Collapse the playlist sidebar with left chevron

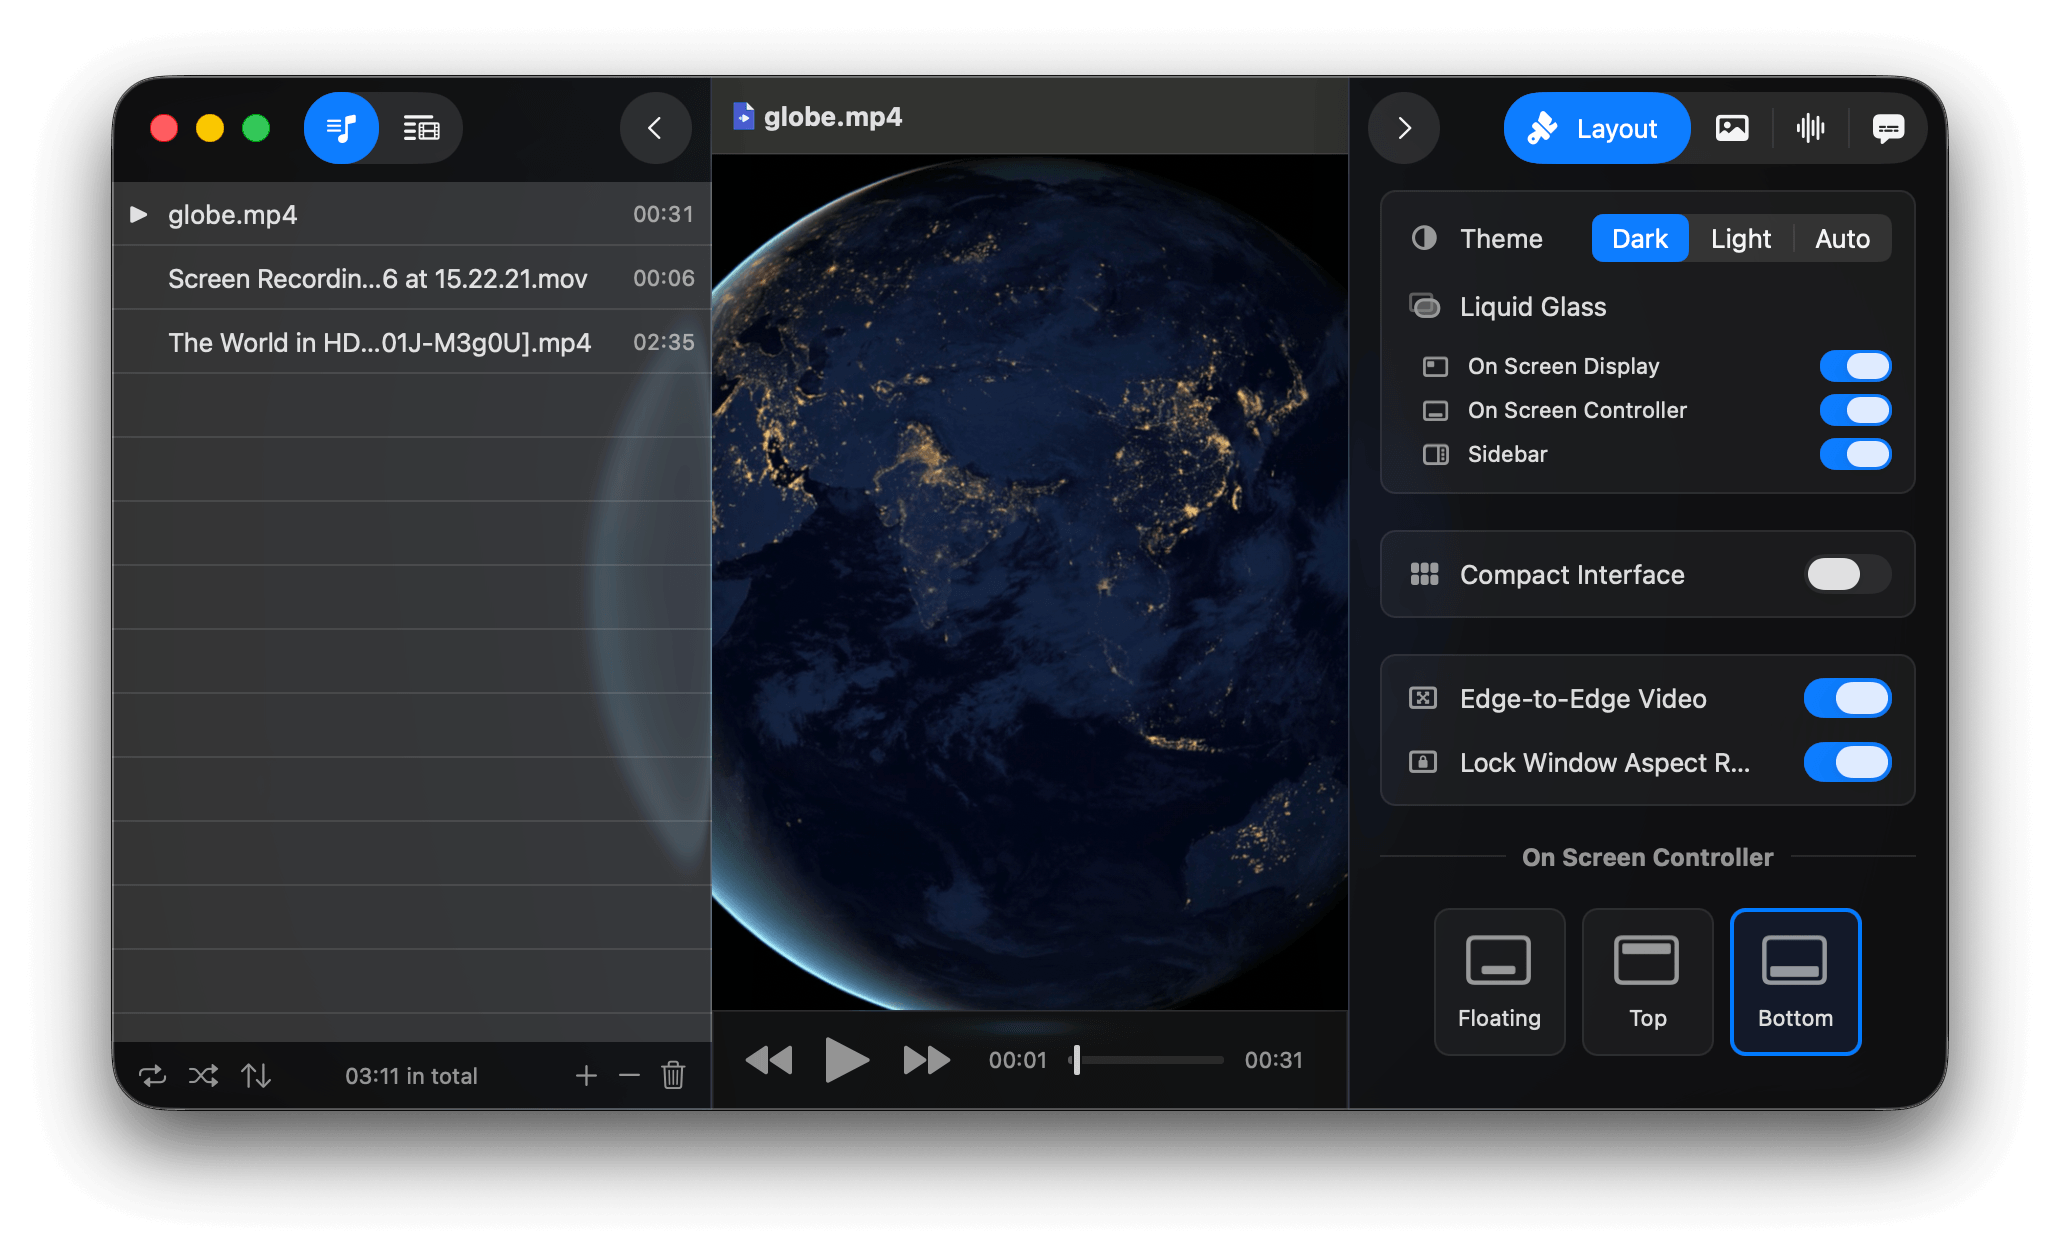(655, 128)
